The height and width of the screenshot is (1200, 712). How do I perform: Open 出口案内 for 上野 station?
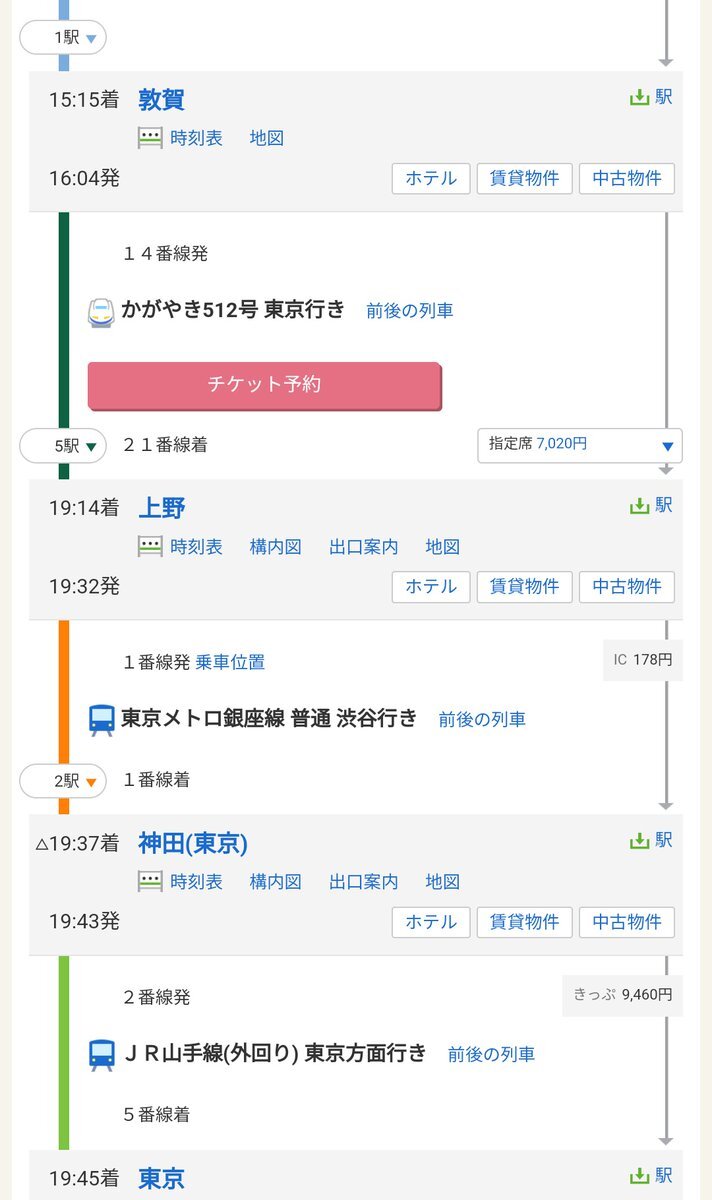tap(364, 547)
